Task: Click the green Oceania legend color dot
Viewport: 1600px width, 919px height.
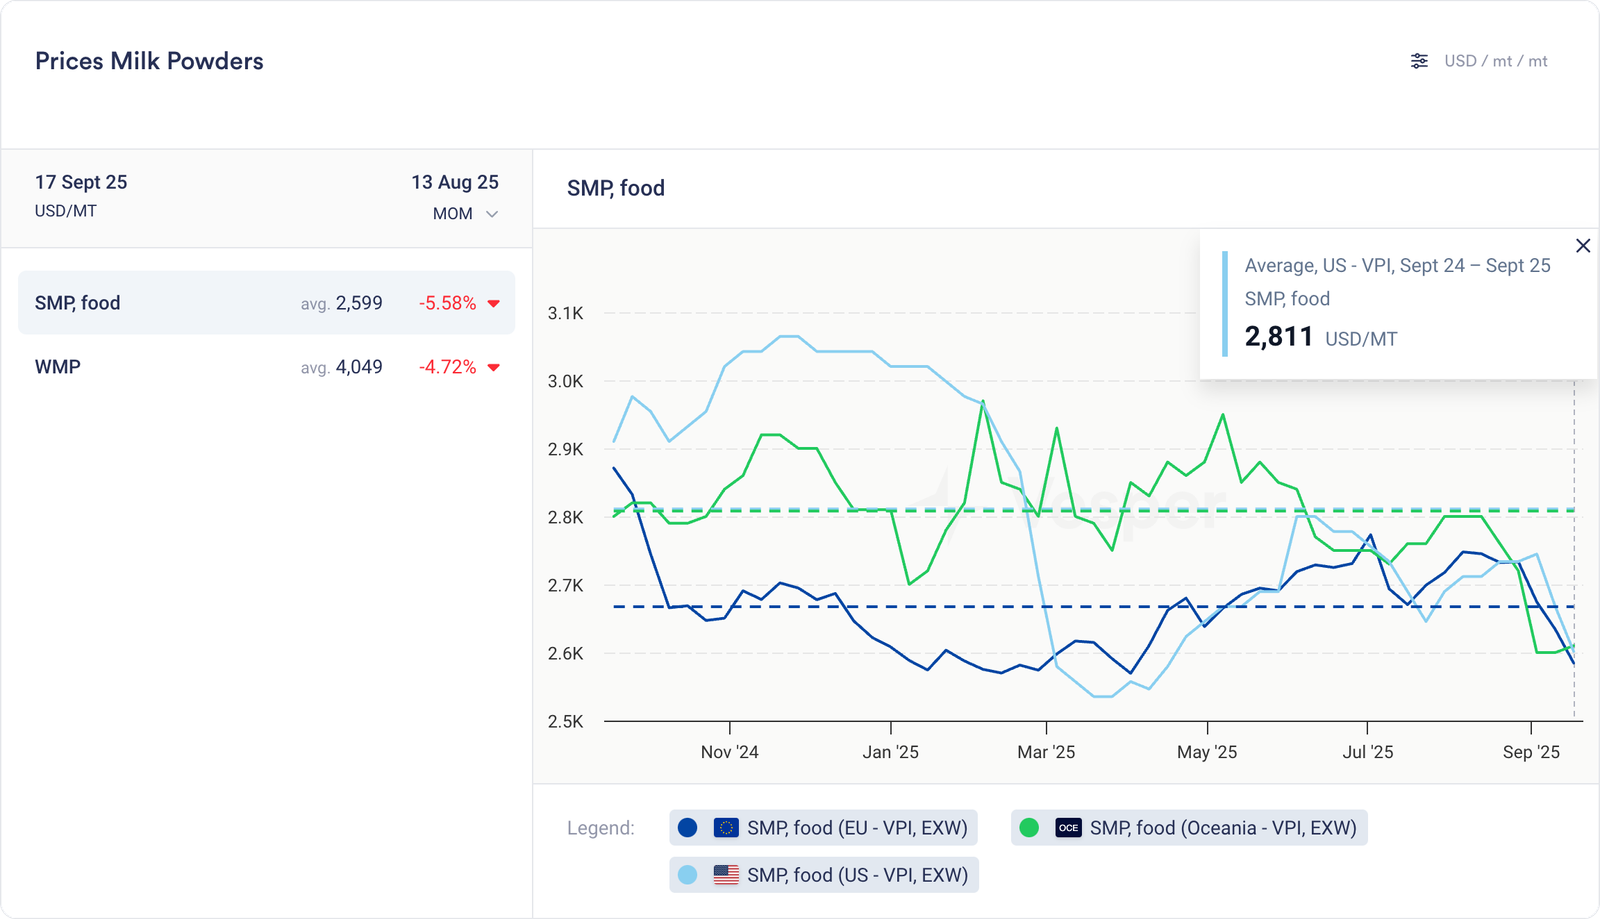Action: point(1029,828)
